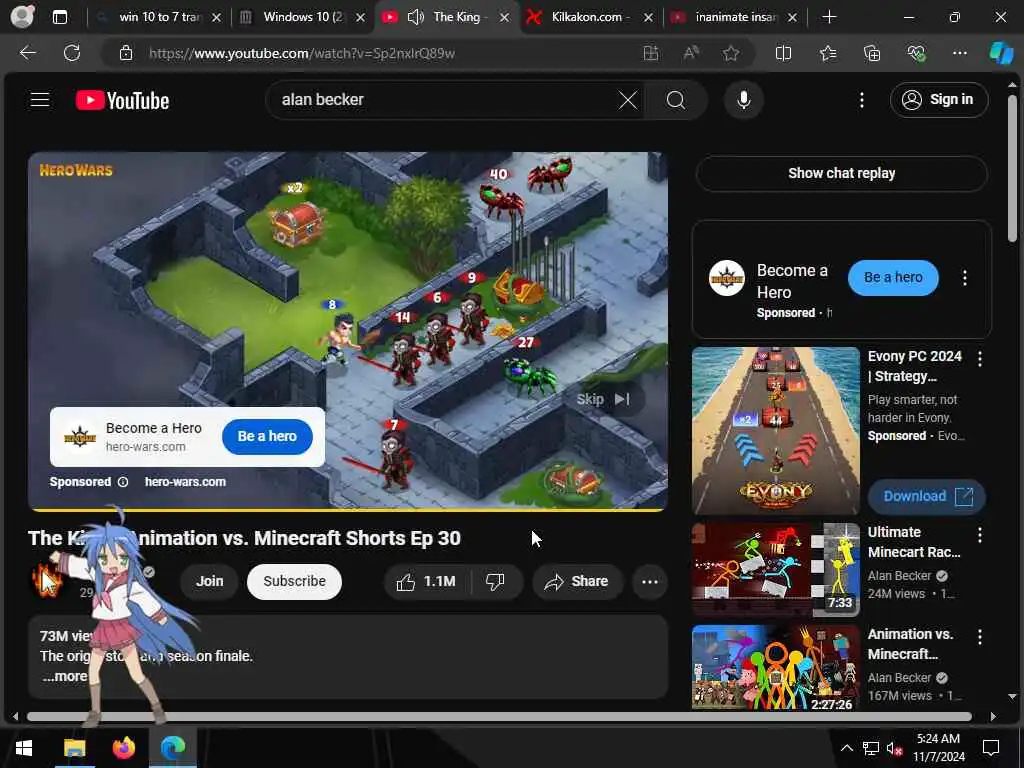This screenshot has width=1024, height=768.
Task: Click 'Be a hero' in video overlay
Action: coord(267,436)
